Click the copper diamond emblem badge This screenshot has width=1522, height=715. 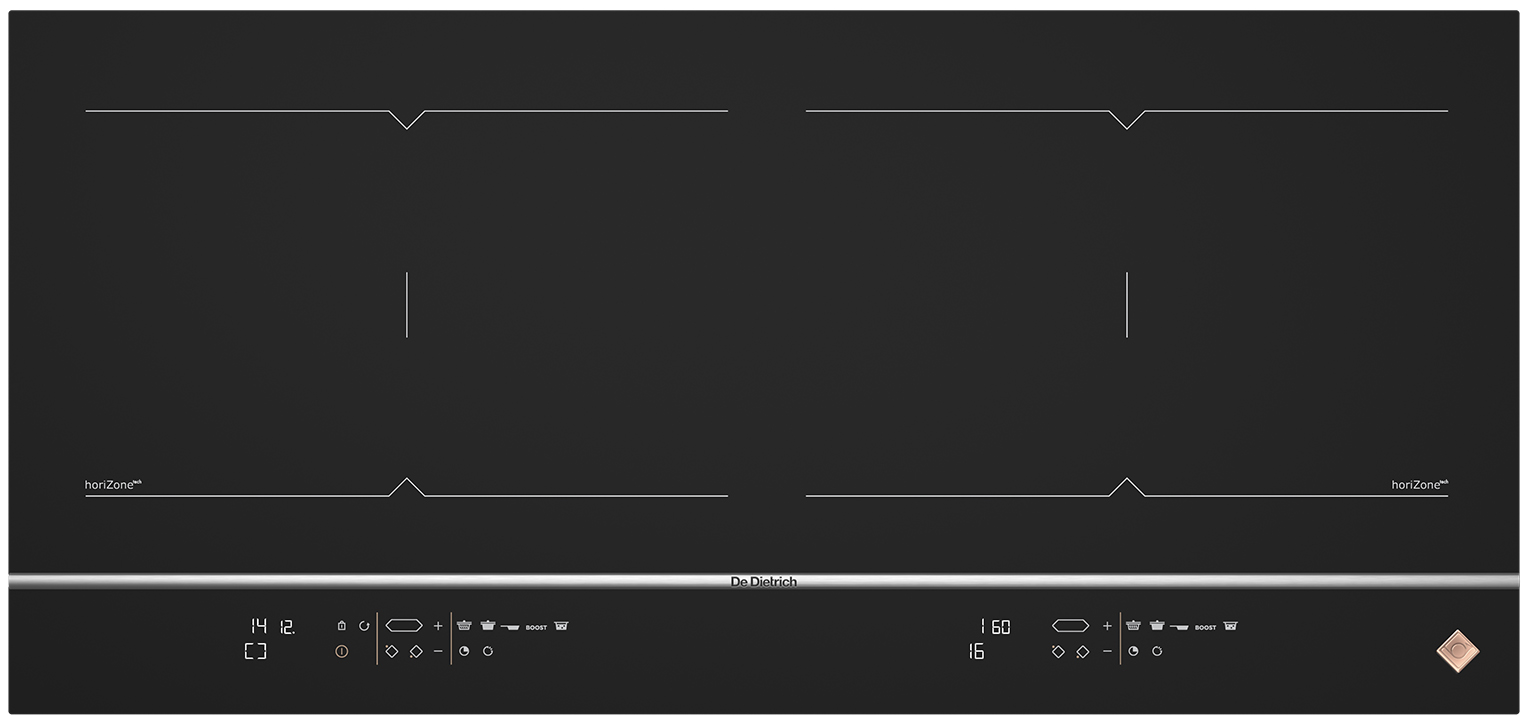(1458, 651)
